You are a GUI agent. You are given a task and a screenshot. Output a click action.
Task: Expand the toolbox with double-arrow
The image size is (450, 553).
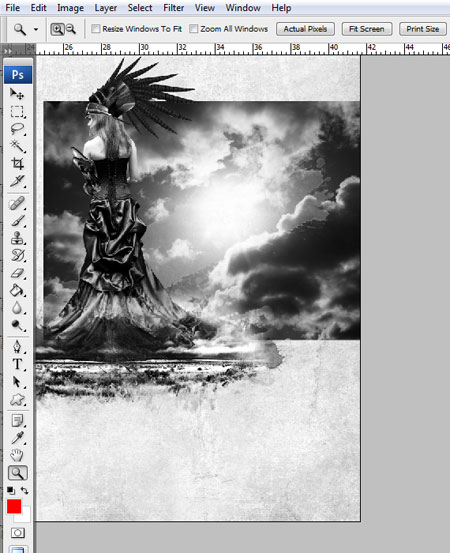(x=8, y=51)
